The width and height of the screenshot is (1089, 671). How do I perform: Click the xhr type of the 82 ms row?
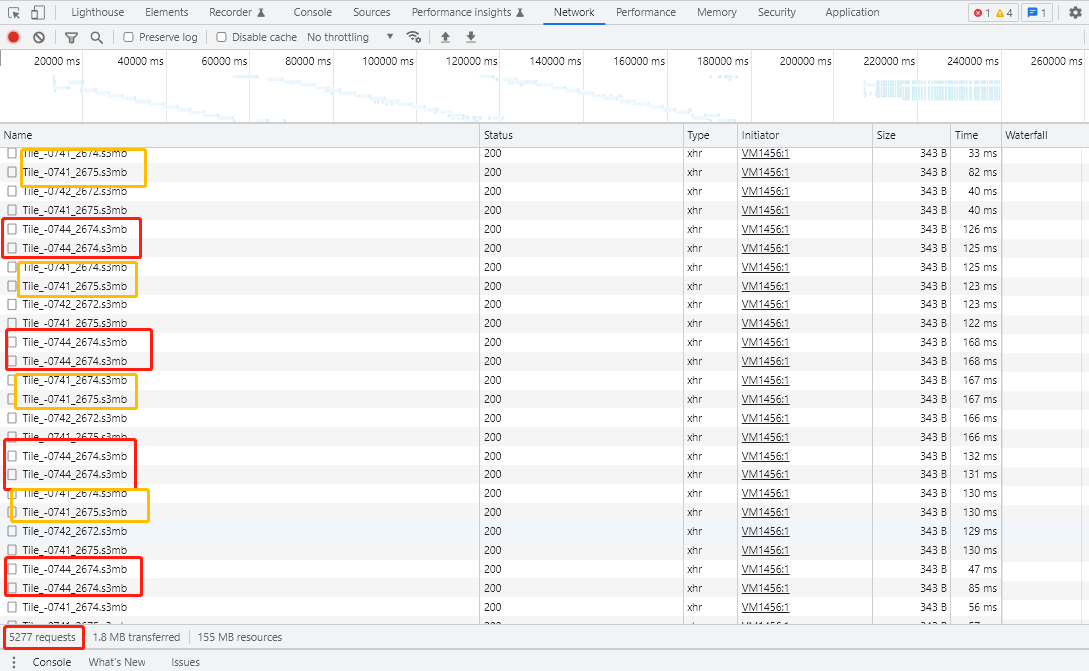point(695,172)
